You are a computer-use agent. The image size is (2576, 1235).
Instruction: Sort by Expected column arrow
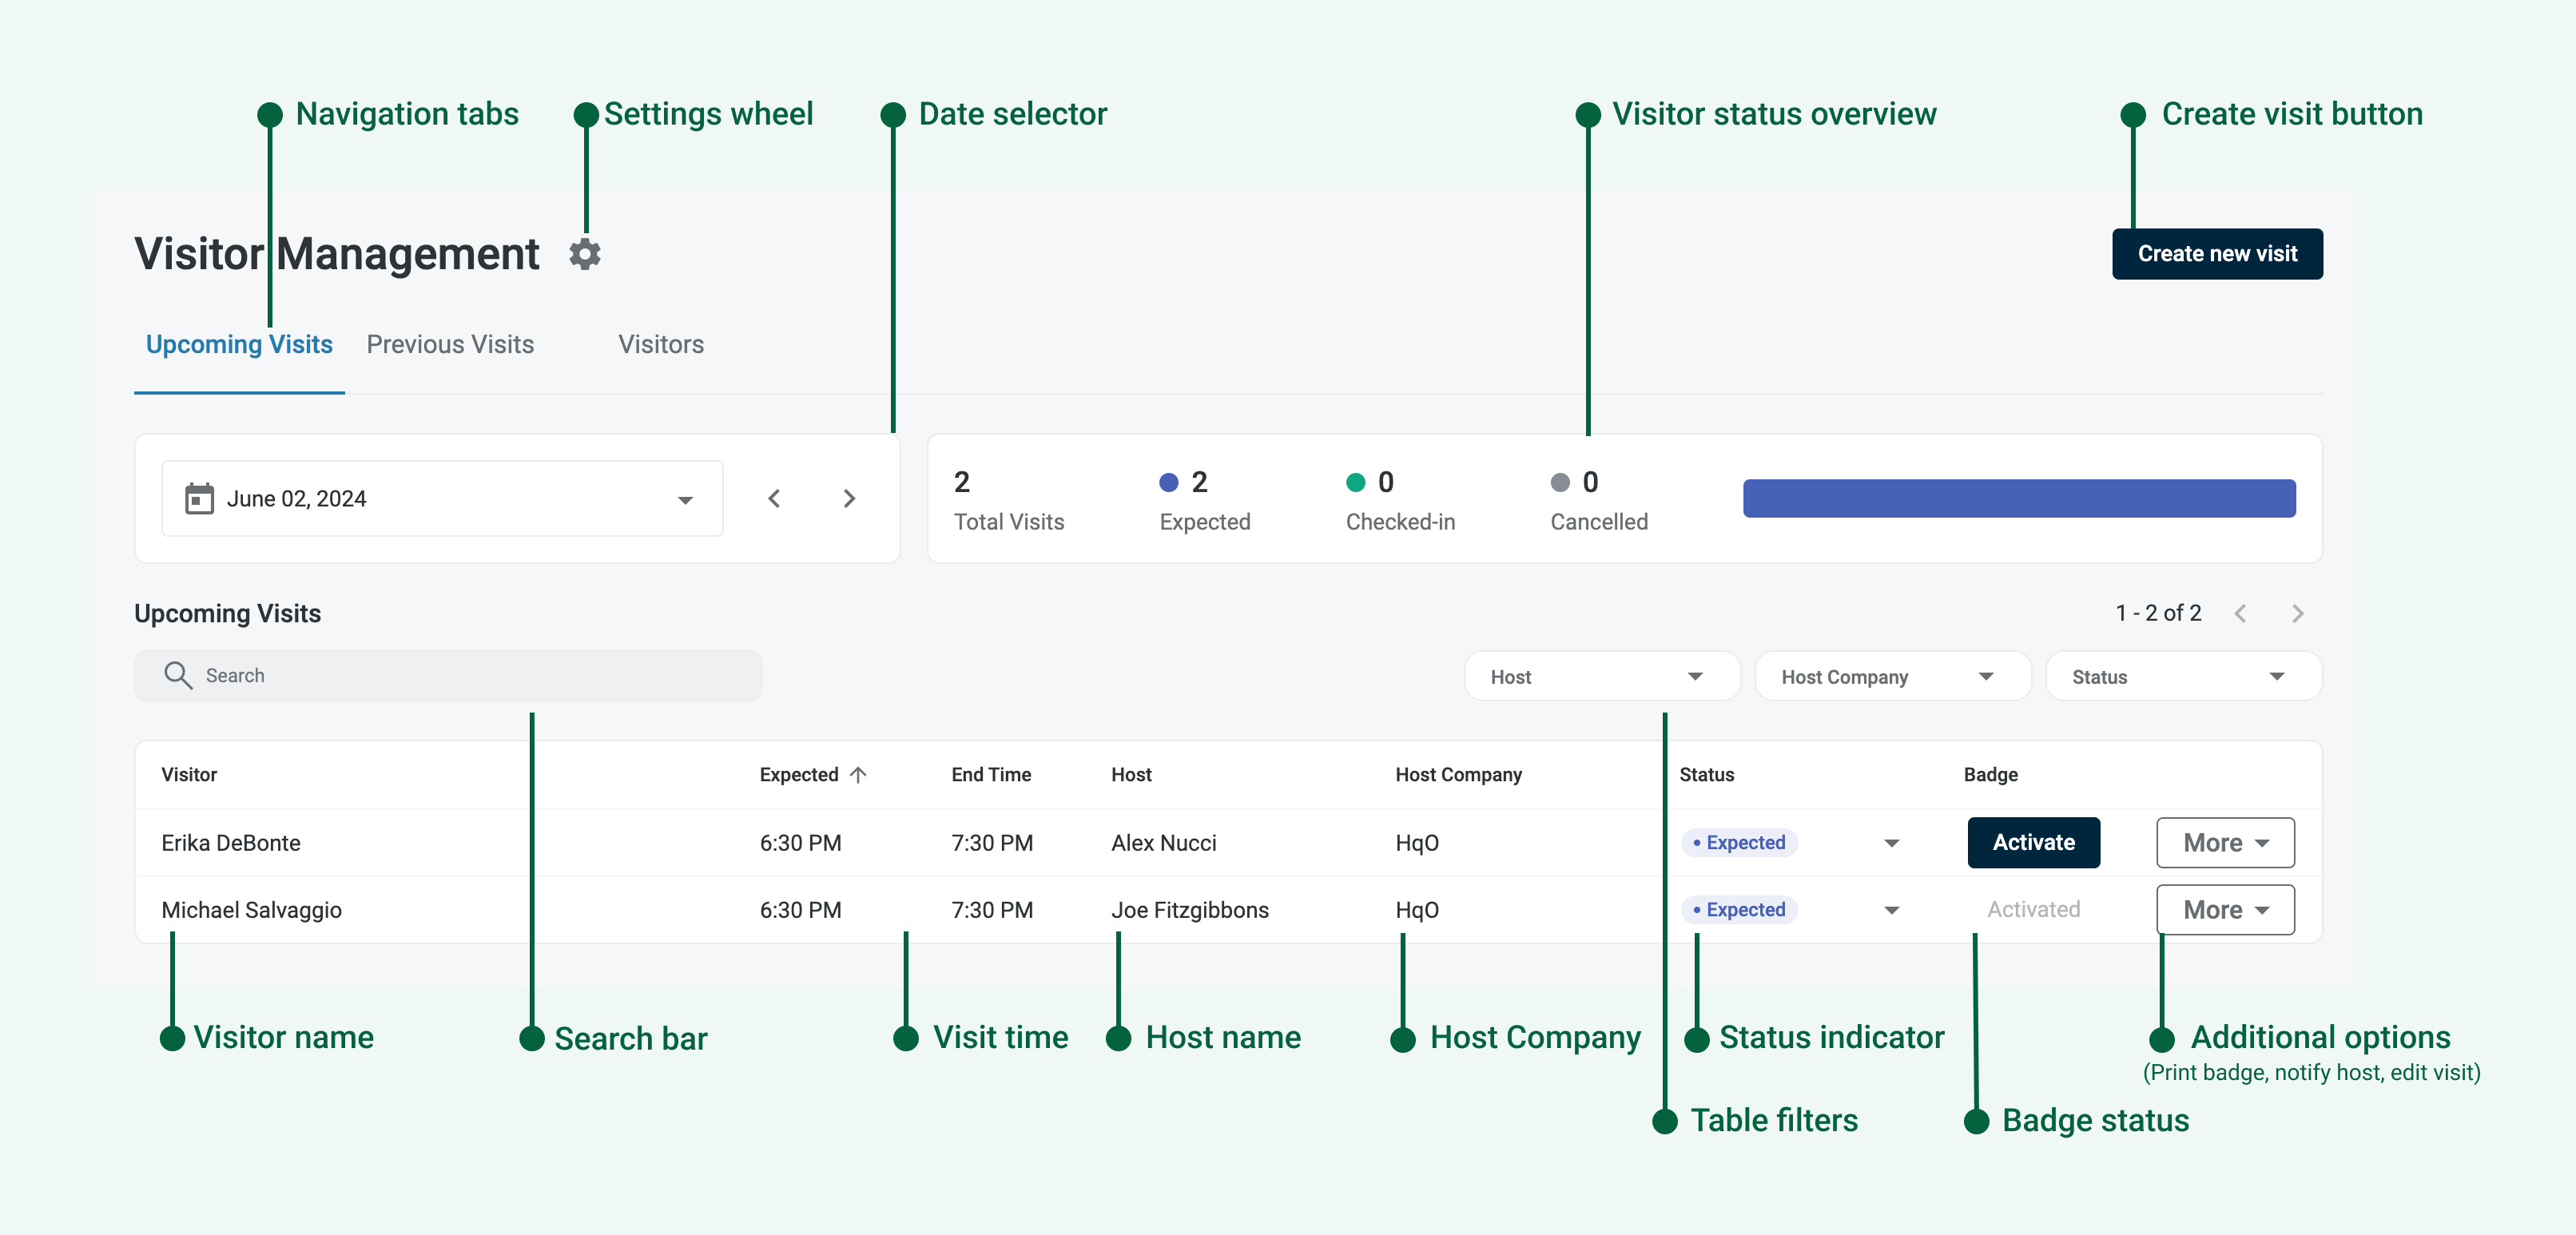(858, 774)
